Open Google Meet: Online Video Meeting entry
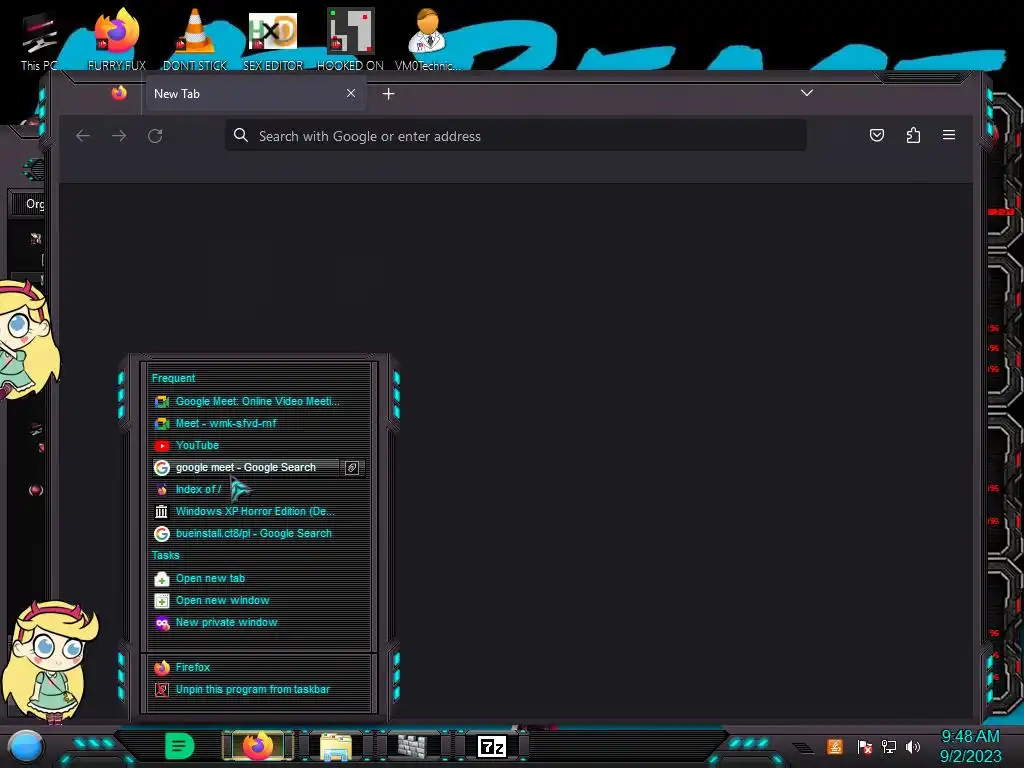The height and width of the screenshot is (768, 1024). click(259, 402)
